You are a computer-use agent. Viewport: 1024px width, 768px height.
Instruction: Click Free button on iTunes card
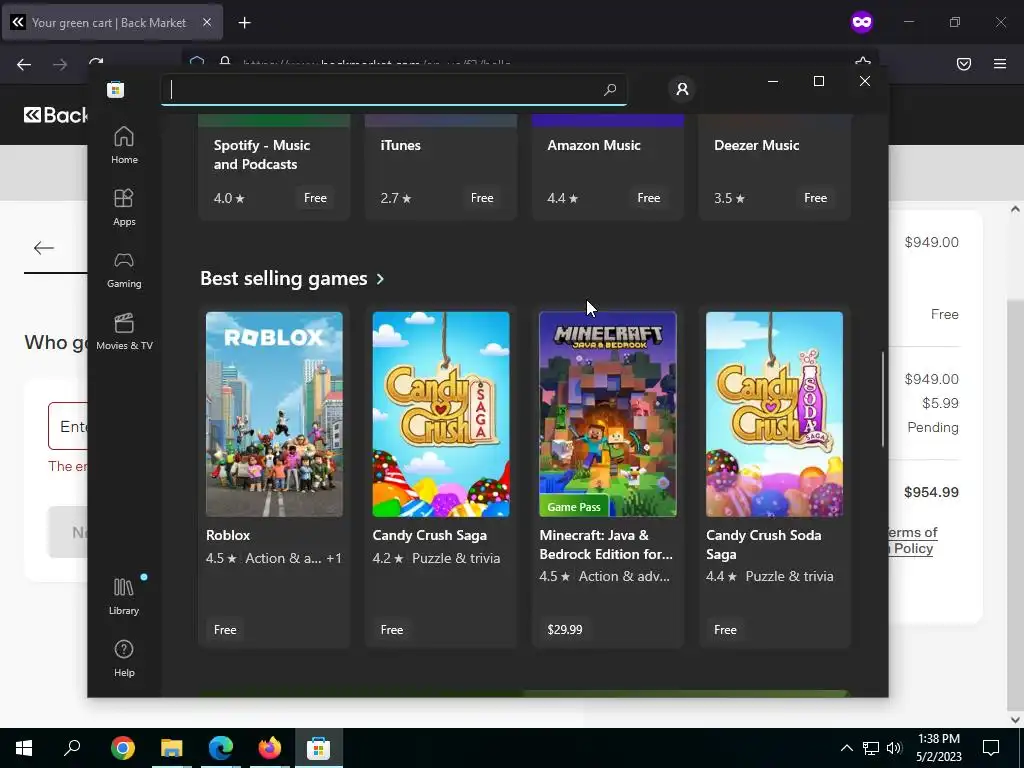pos(482,198)
